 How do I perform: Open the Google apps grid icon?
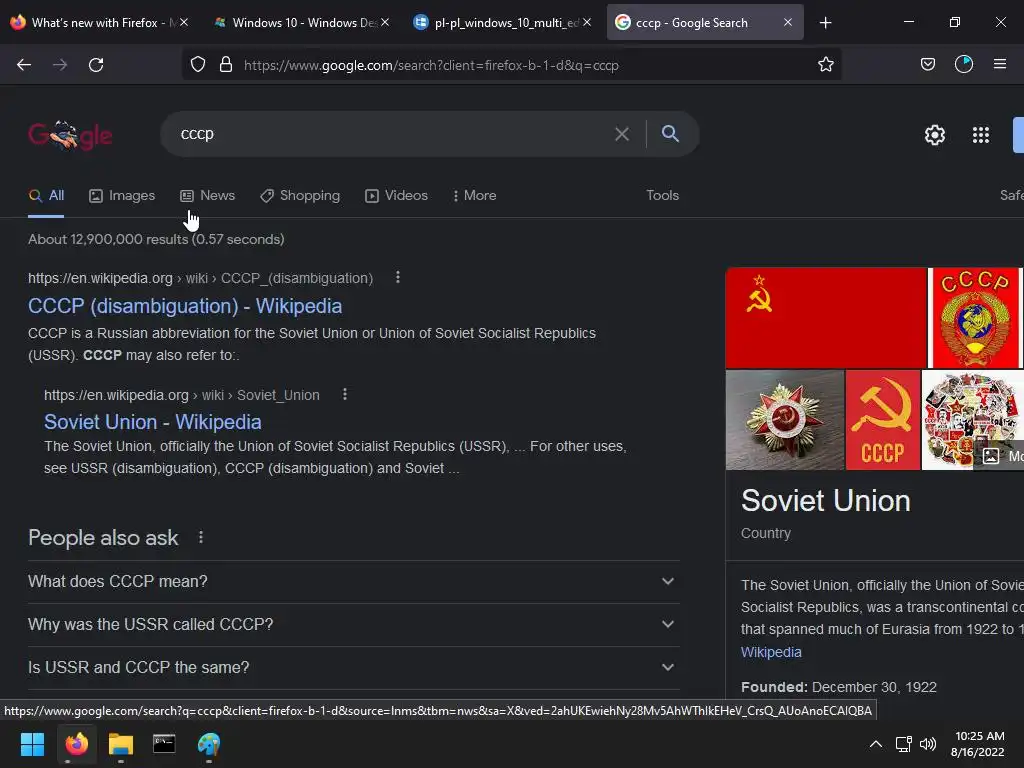click(x=981, y=135)
